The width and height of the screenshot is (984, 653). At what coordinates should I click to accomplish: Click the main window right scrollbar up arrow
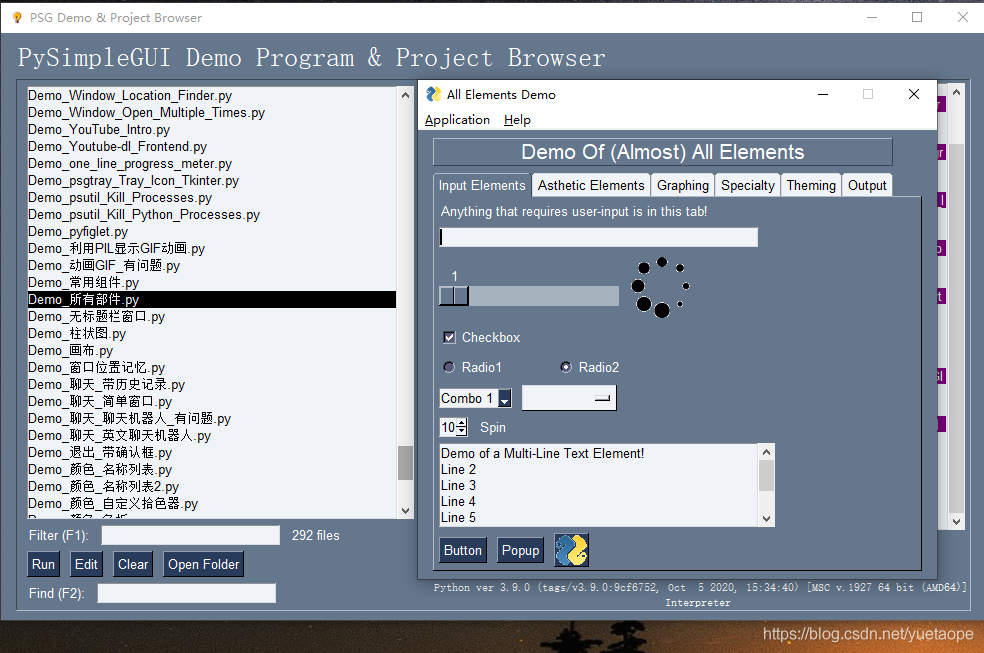[956, 92]
